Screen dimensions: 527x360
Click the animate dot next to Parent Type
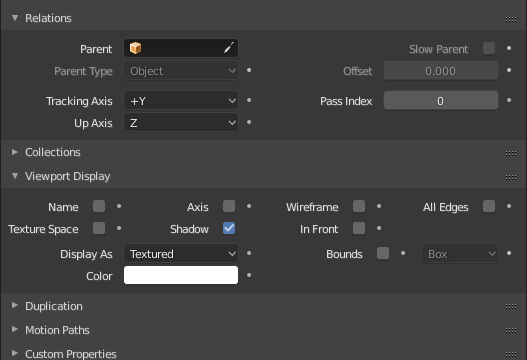[249, 70]
